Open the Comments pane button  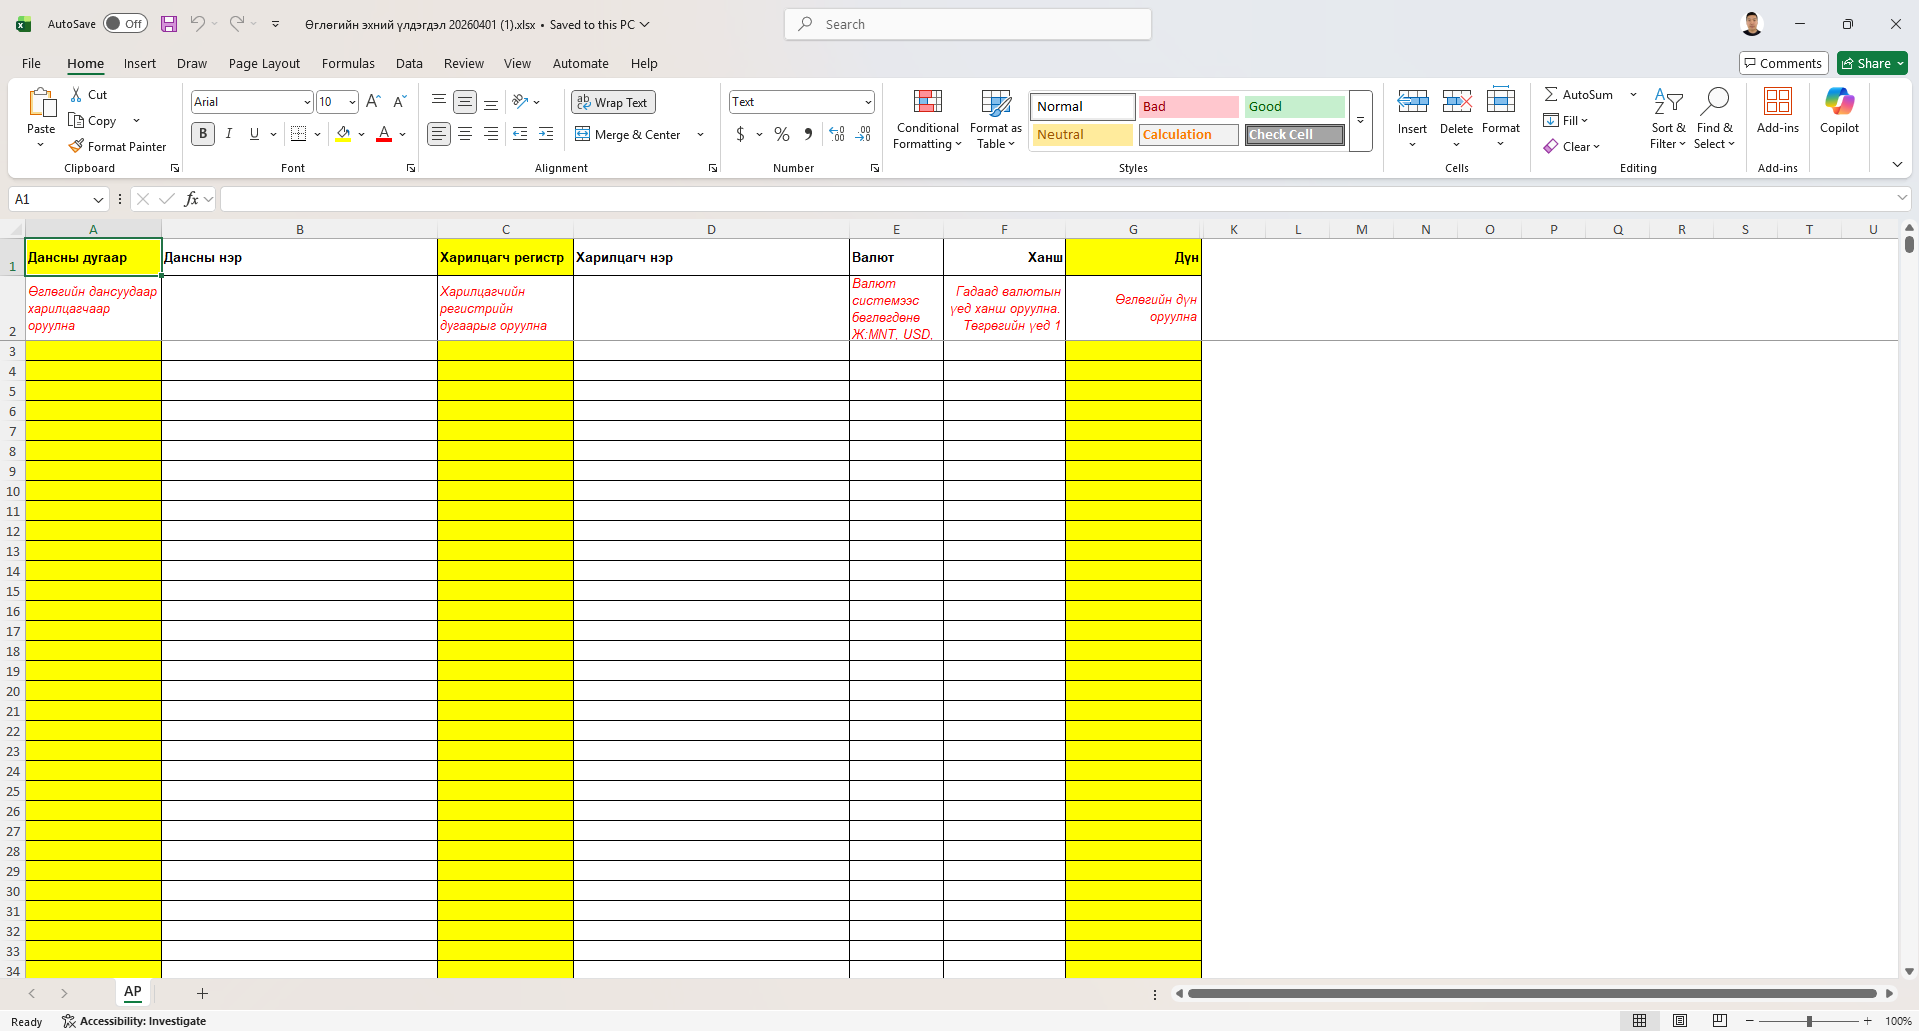click(1783, 63)
